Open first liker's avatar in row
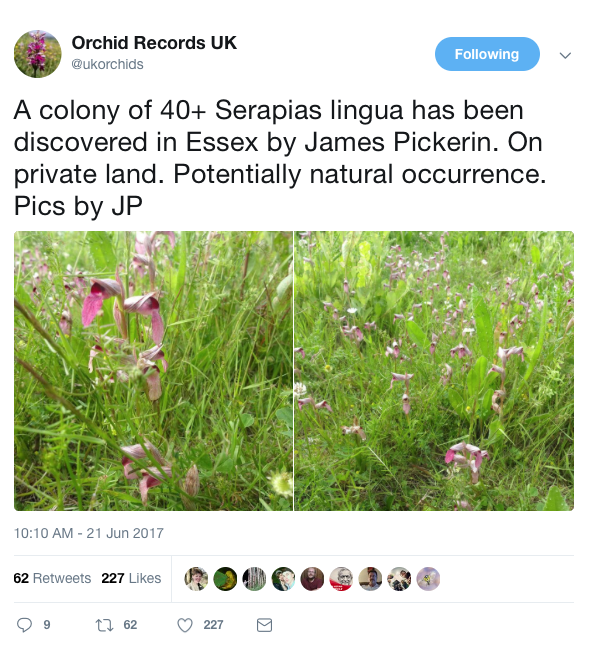599x662 pixels. pyautogui.click(x=196, y=578)
